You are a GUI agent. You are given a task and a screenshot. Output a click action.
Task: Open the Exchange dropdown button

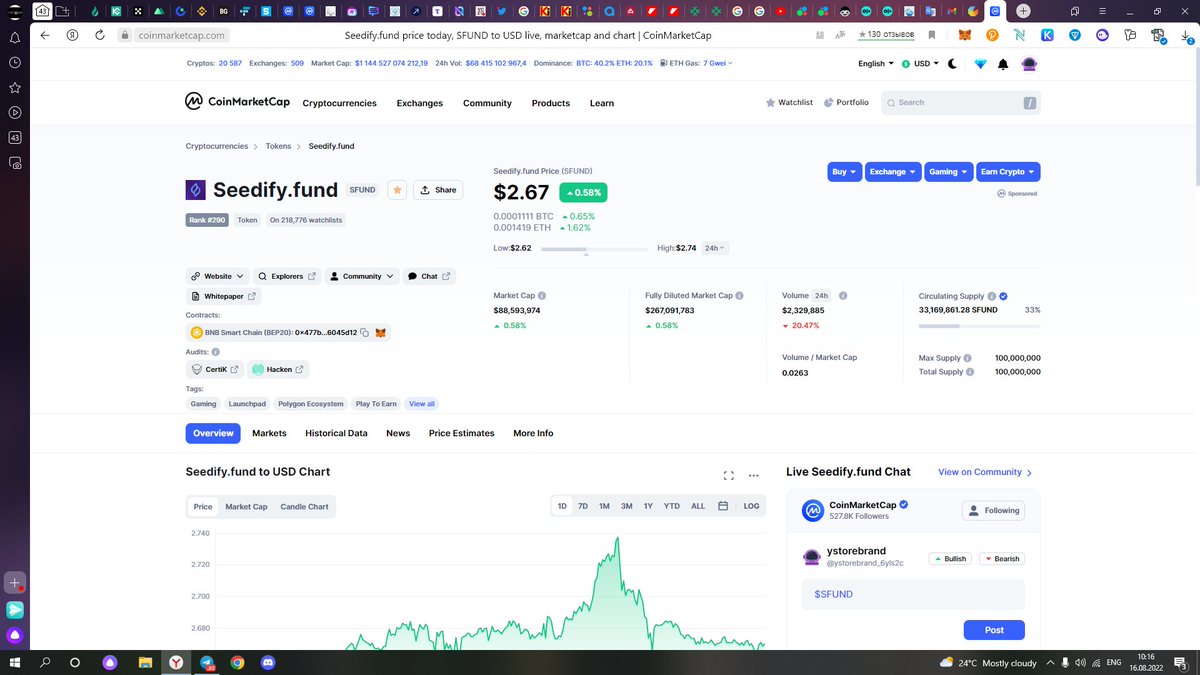coord(892,172)
